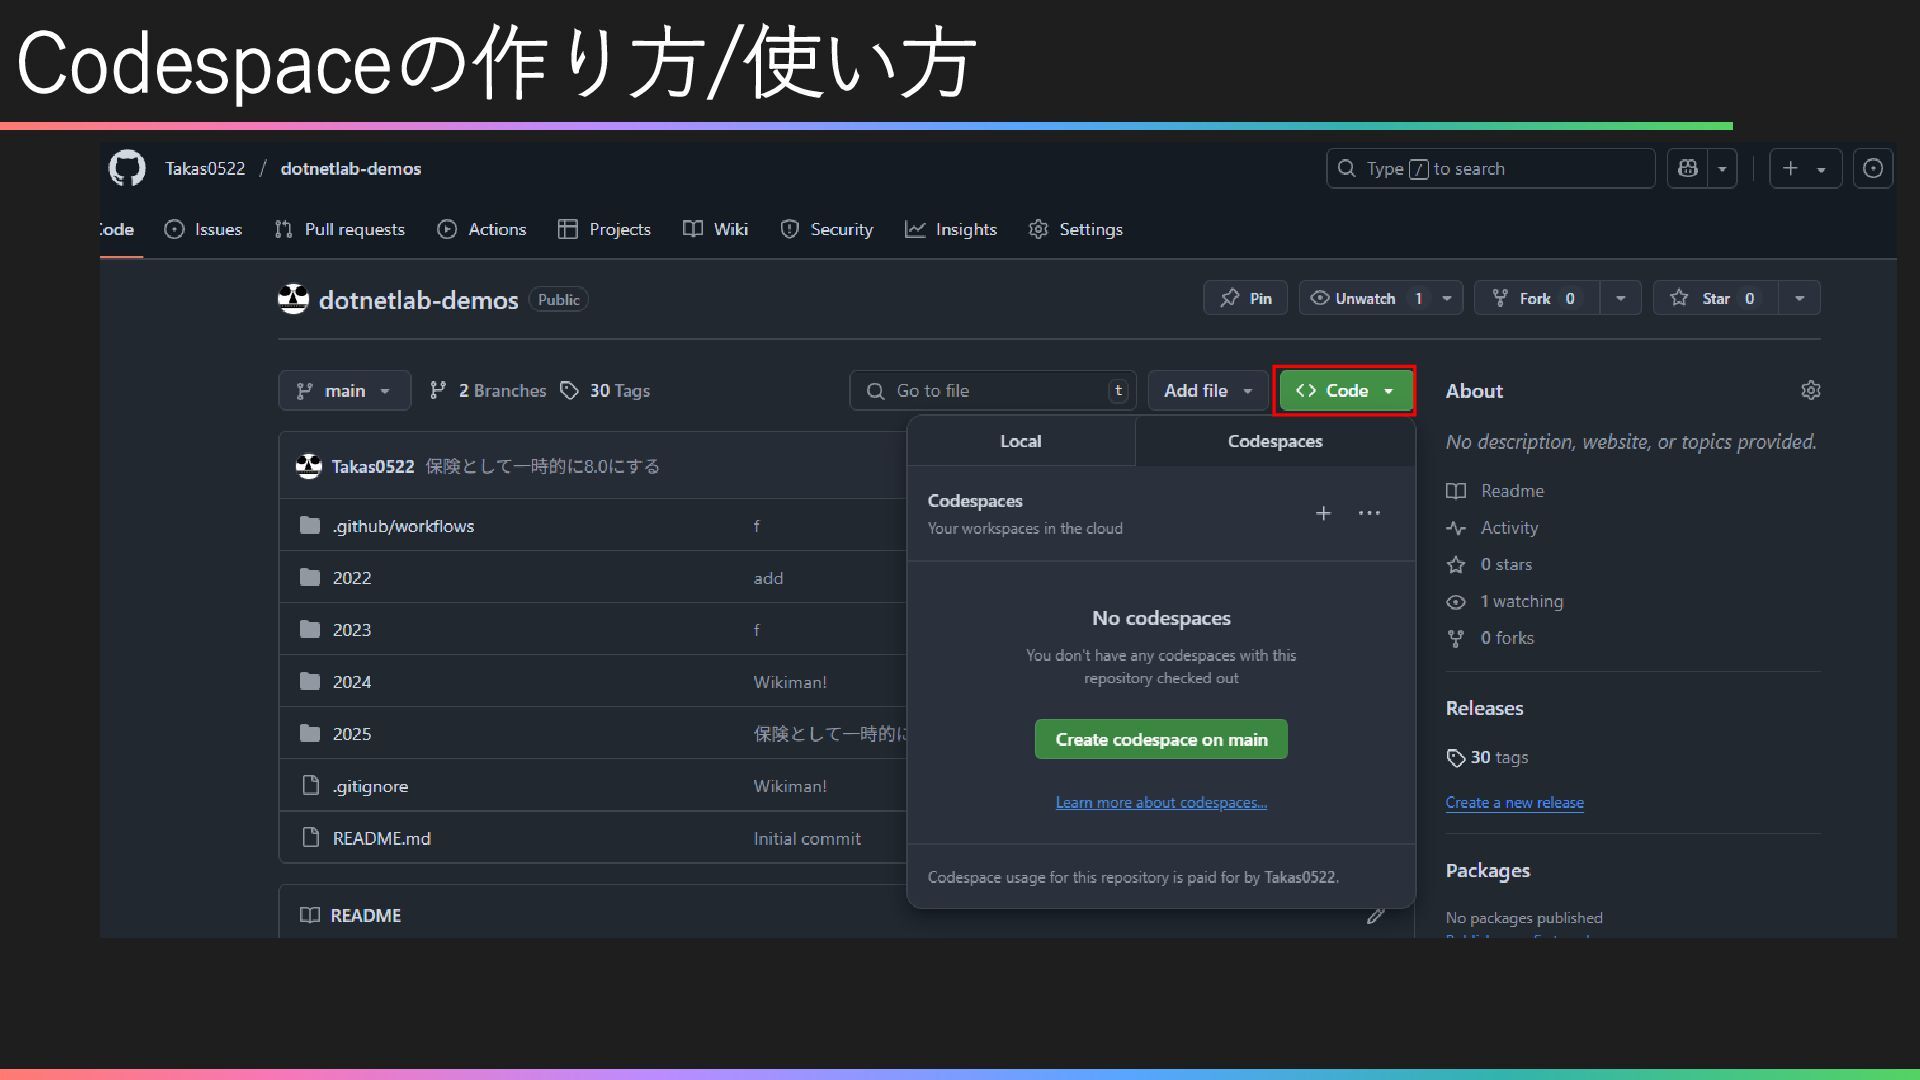Expand the Copilot dropdown arrow
The height and width of the screenshot is (1080, 1920).
(1722, 169)
